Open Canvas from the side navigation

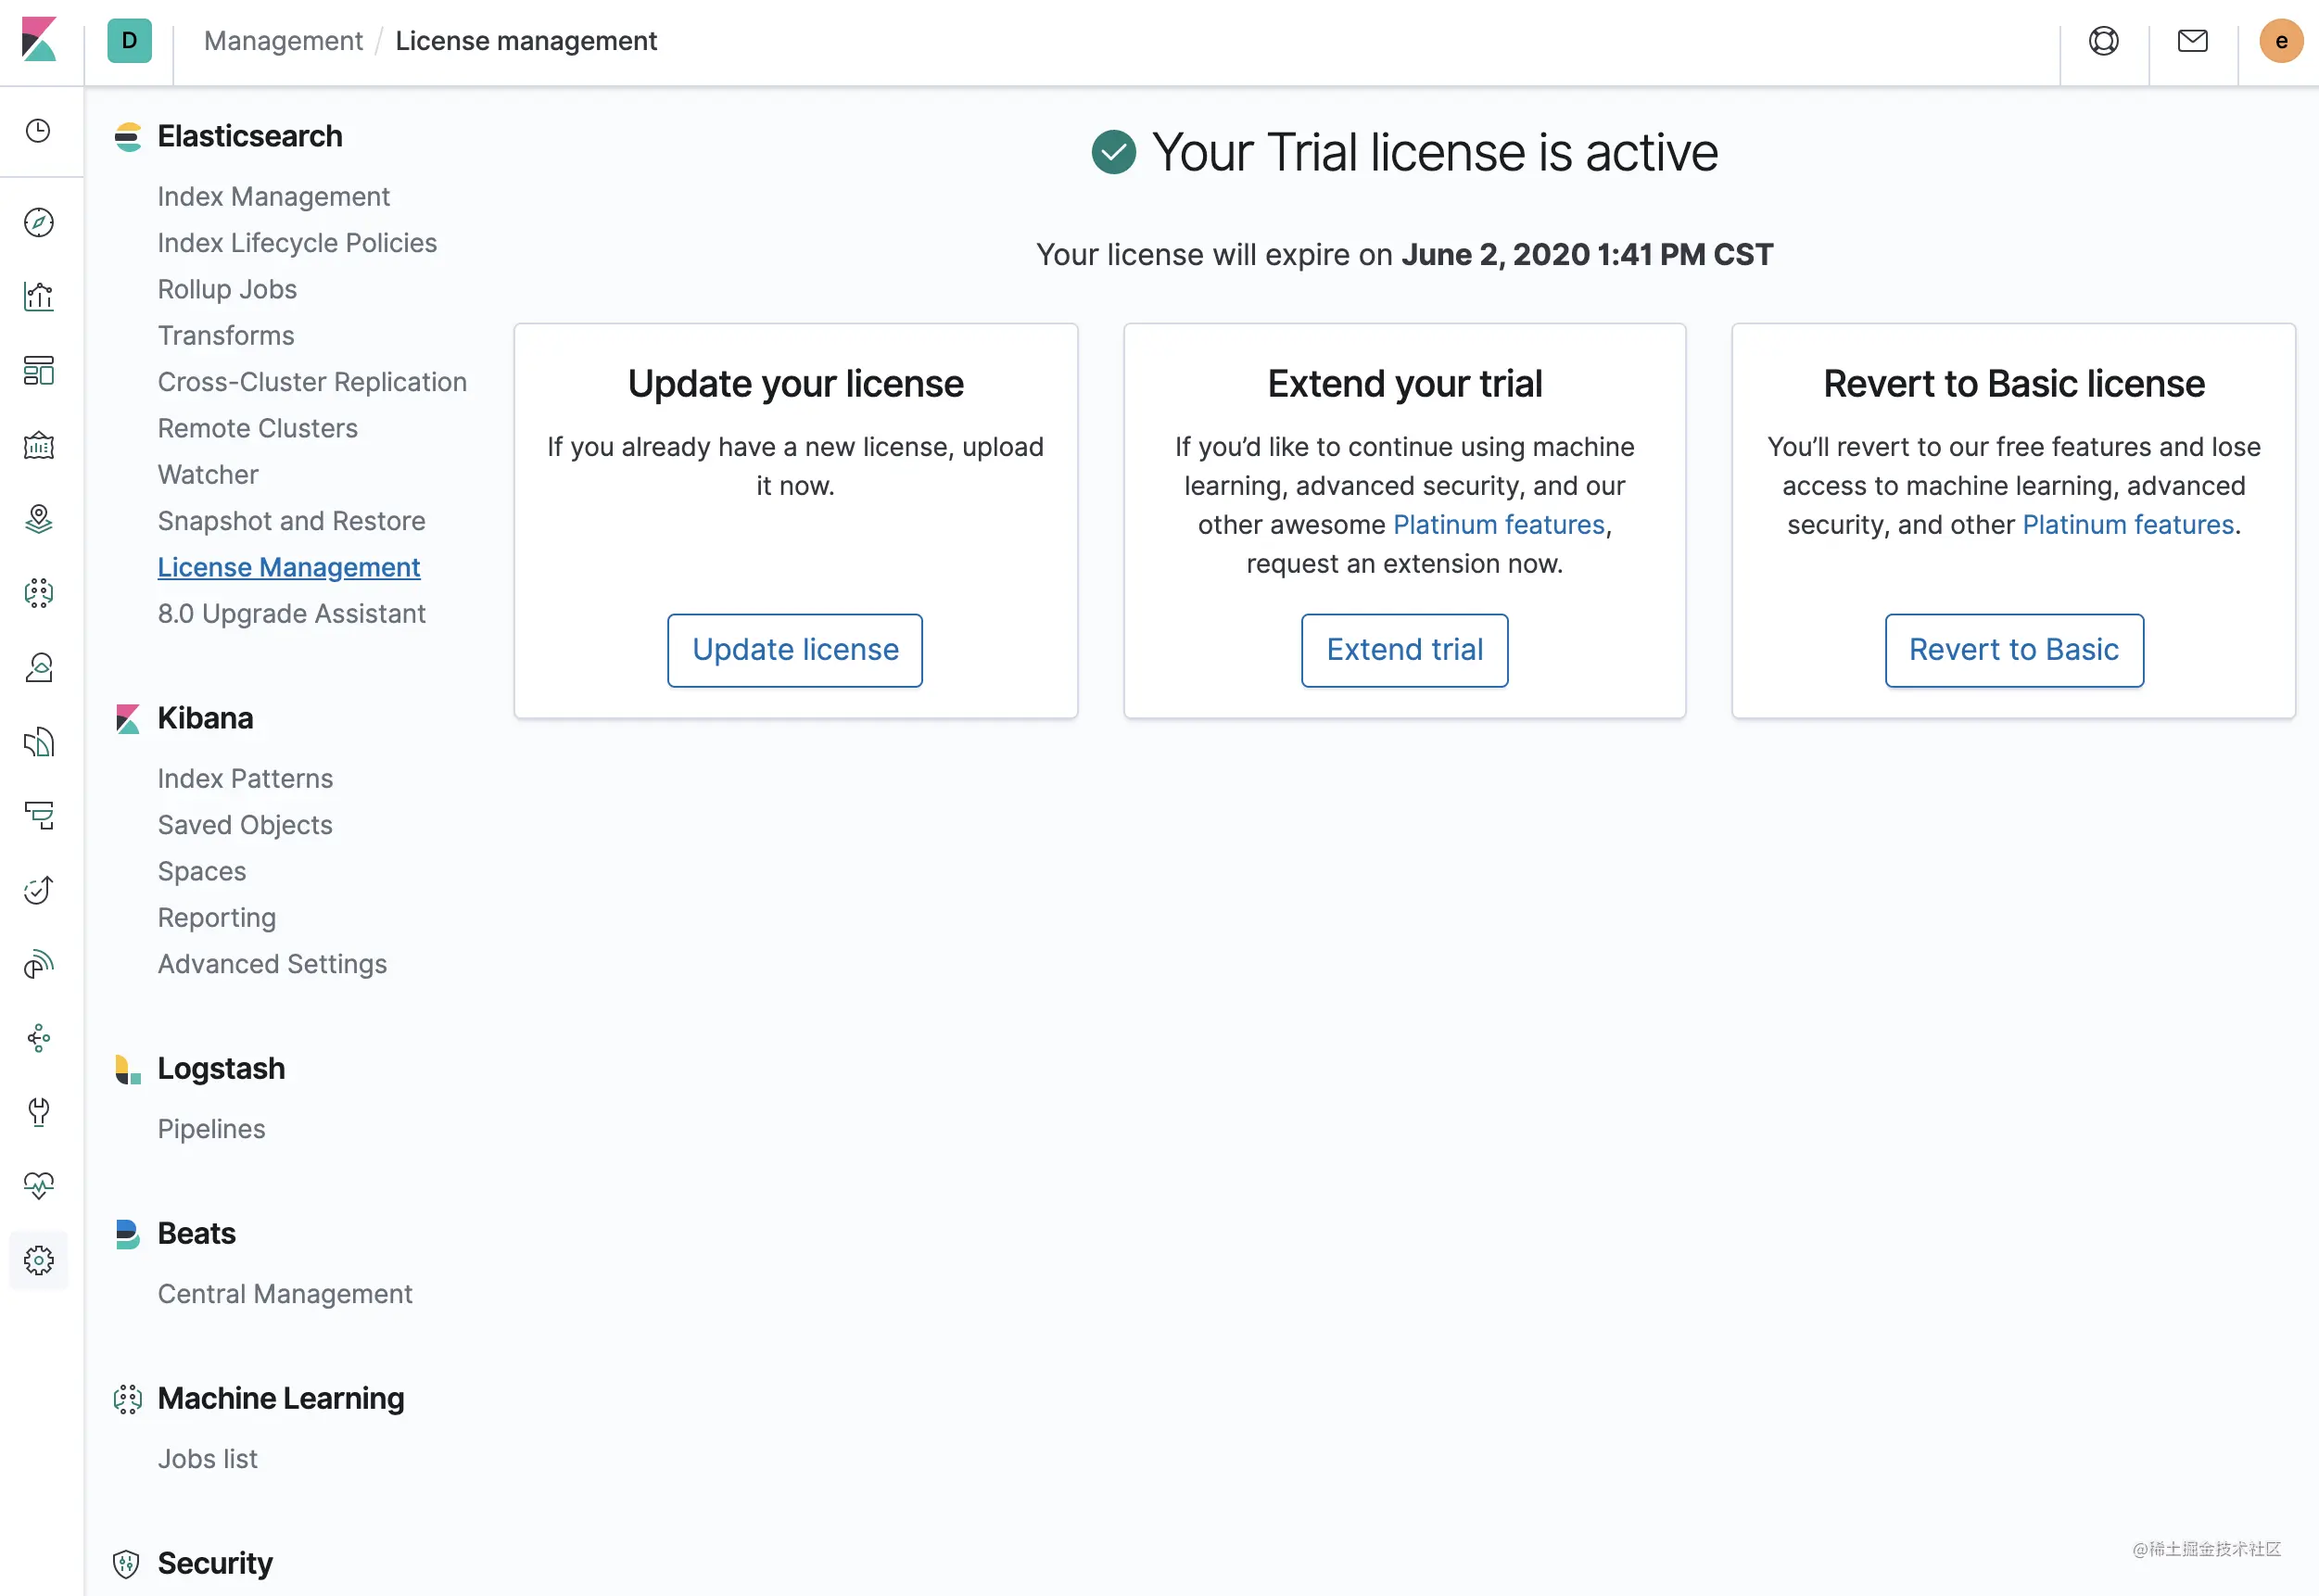pos(39,444)
